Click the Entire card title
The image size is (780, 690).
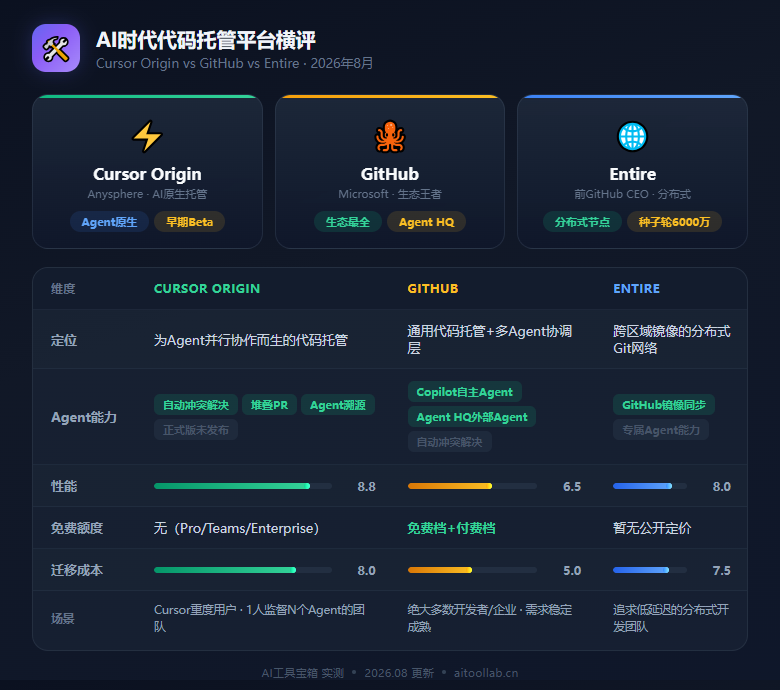coord(632,174)
